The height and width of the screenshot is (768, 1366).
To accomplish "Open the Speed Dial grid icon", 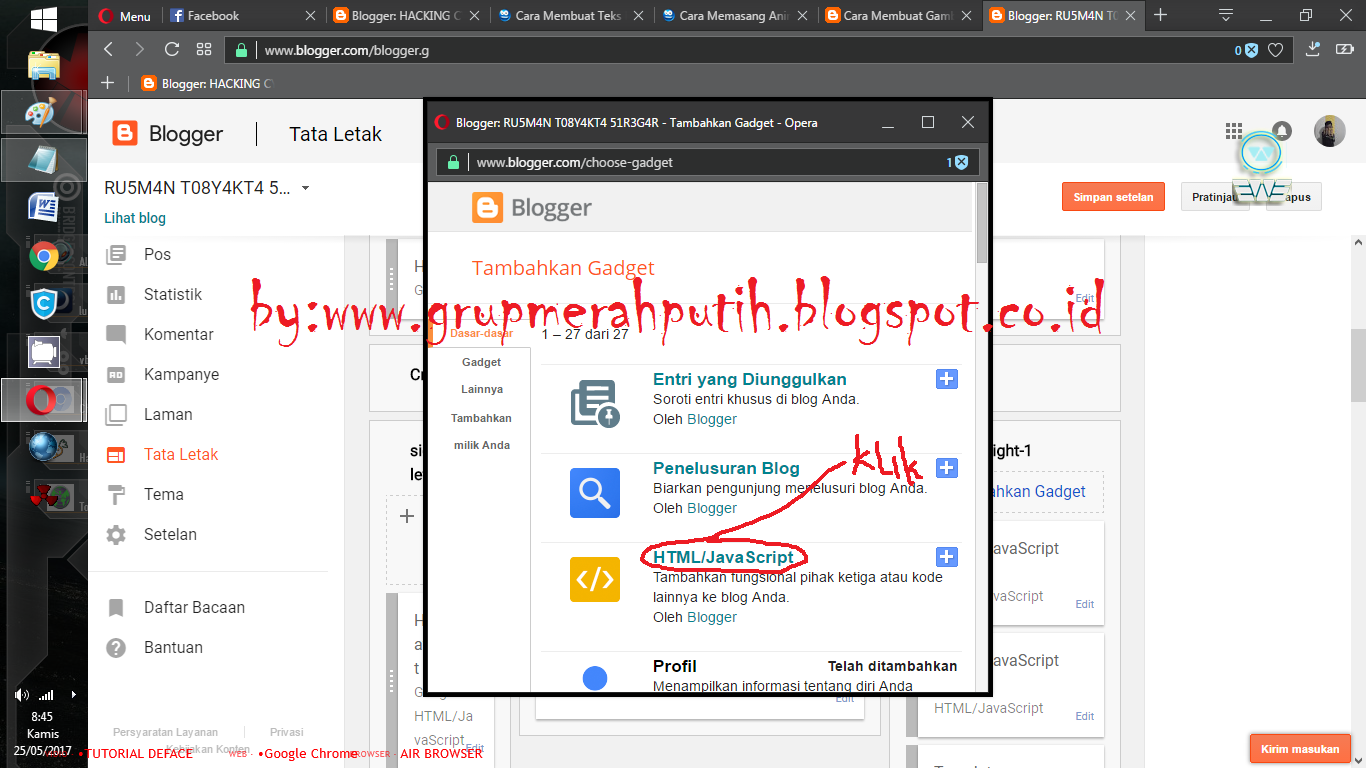I will [x=203, y=49].
